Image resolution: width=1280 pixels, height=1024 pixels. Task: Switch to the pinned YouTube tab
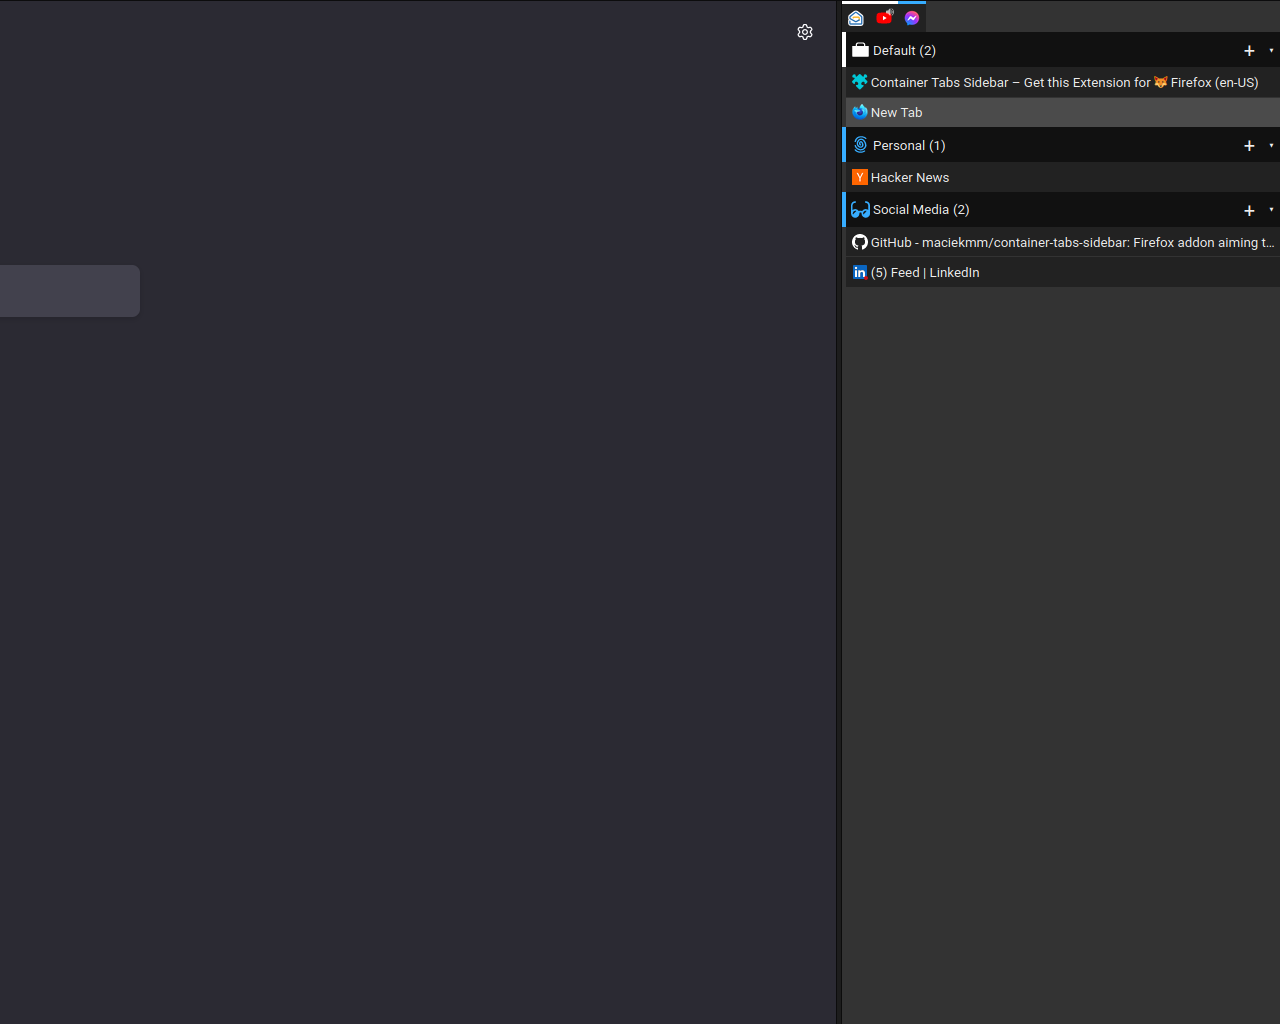[x=884, y=18]
